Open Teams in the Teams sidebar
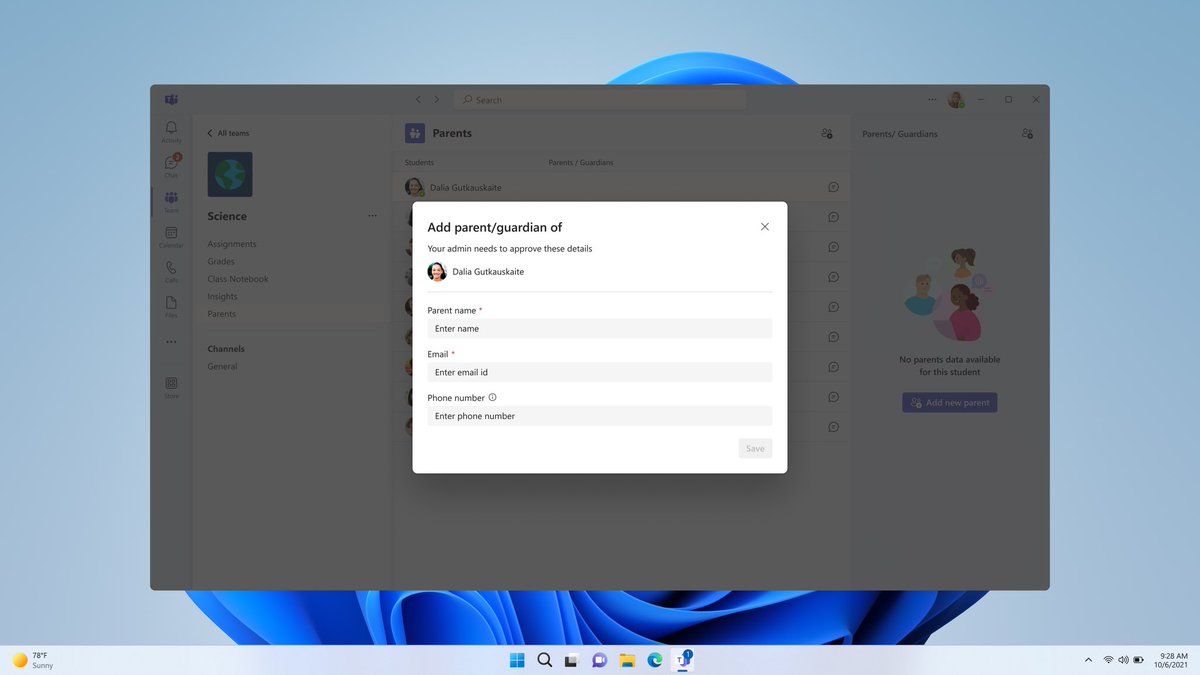 pos(171,201)
